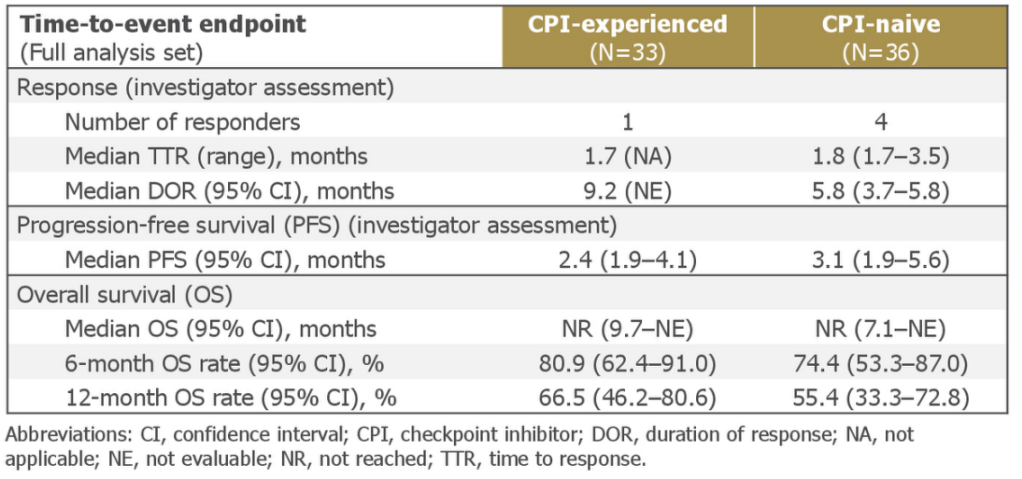Click the "9.2 (NE)" median DOR value

[x=627, y=191]
